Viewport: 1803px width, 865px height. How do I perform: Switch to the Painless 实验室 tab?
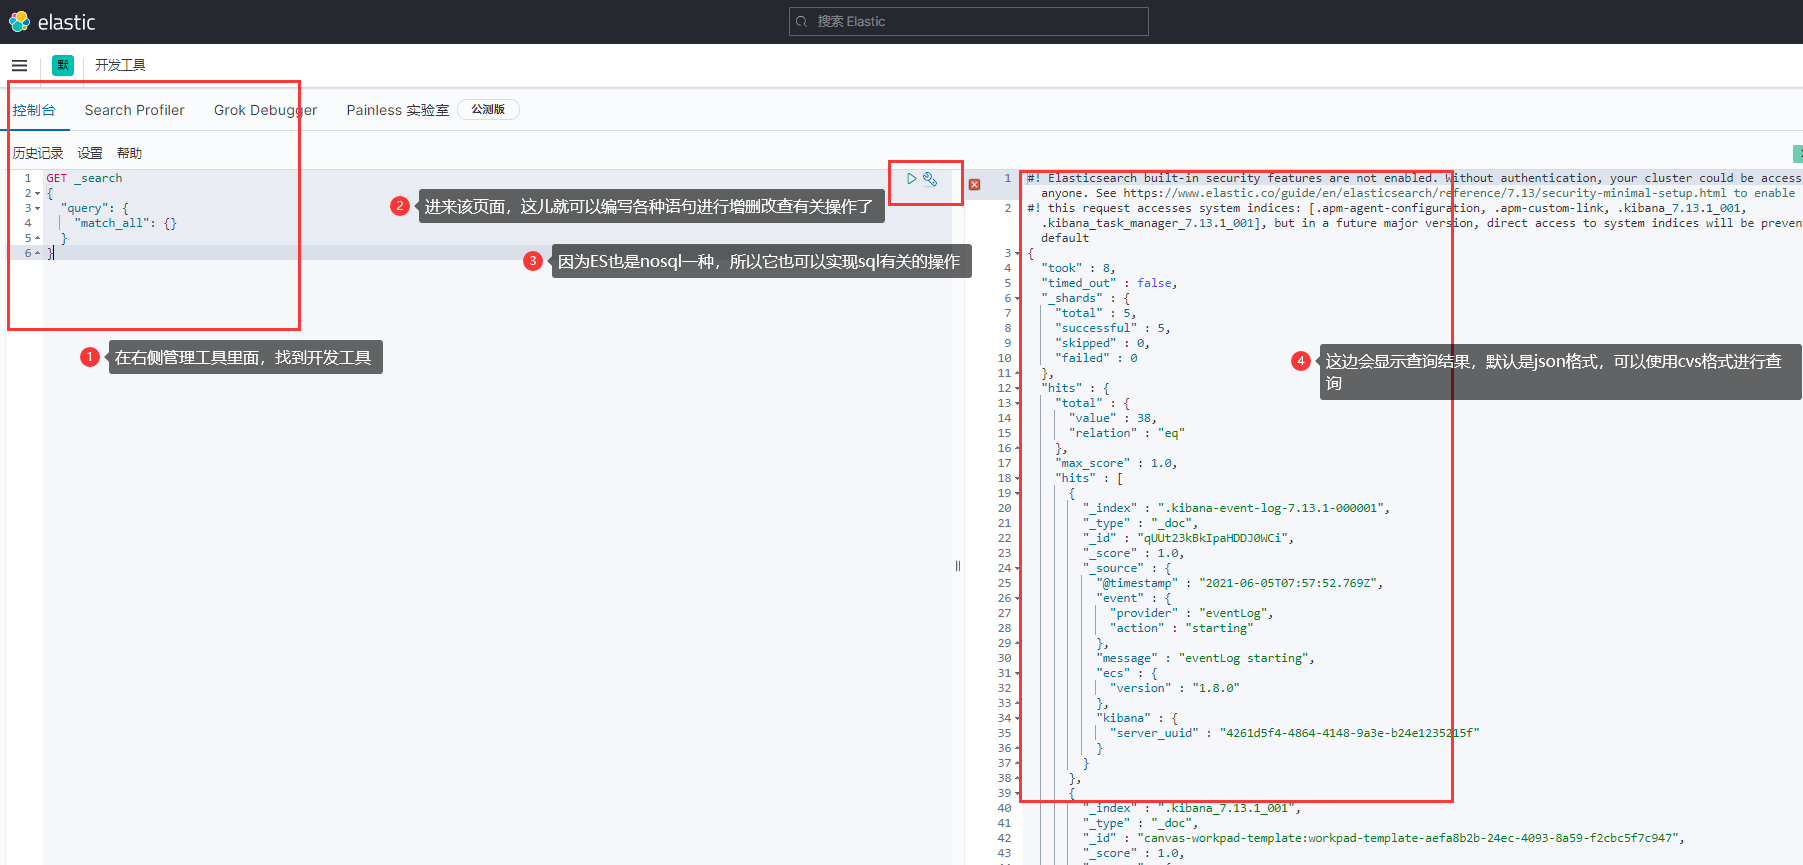coord(398,110)
